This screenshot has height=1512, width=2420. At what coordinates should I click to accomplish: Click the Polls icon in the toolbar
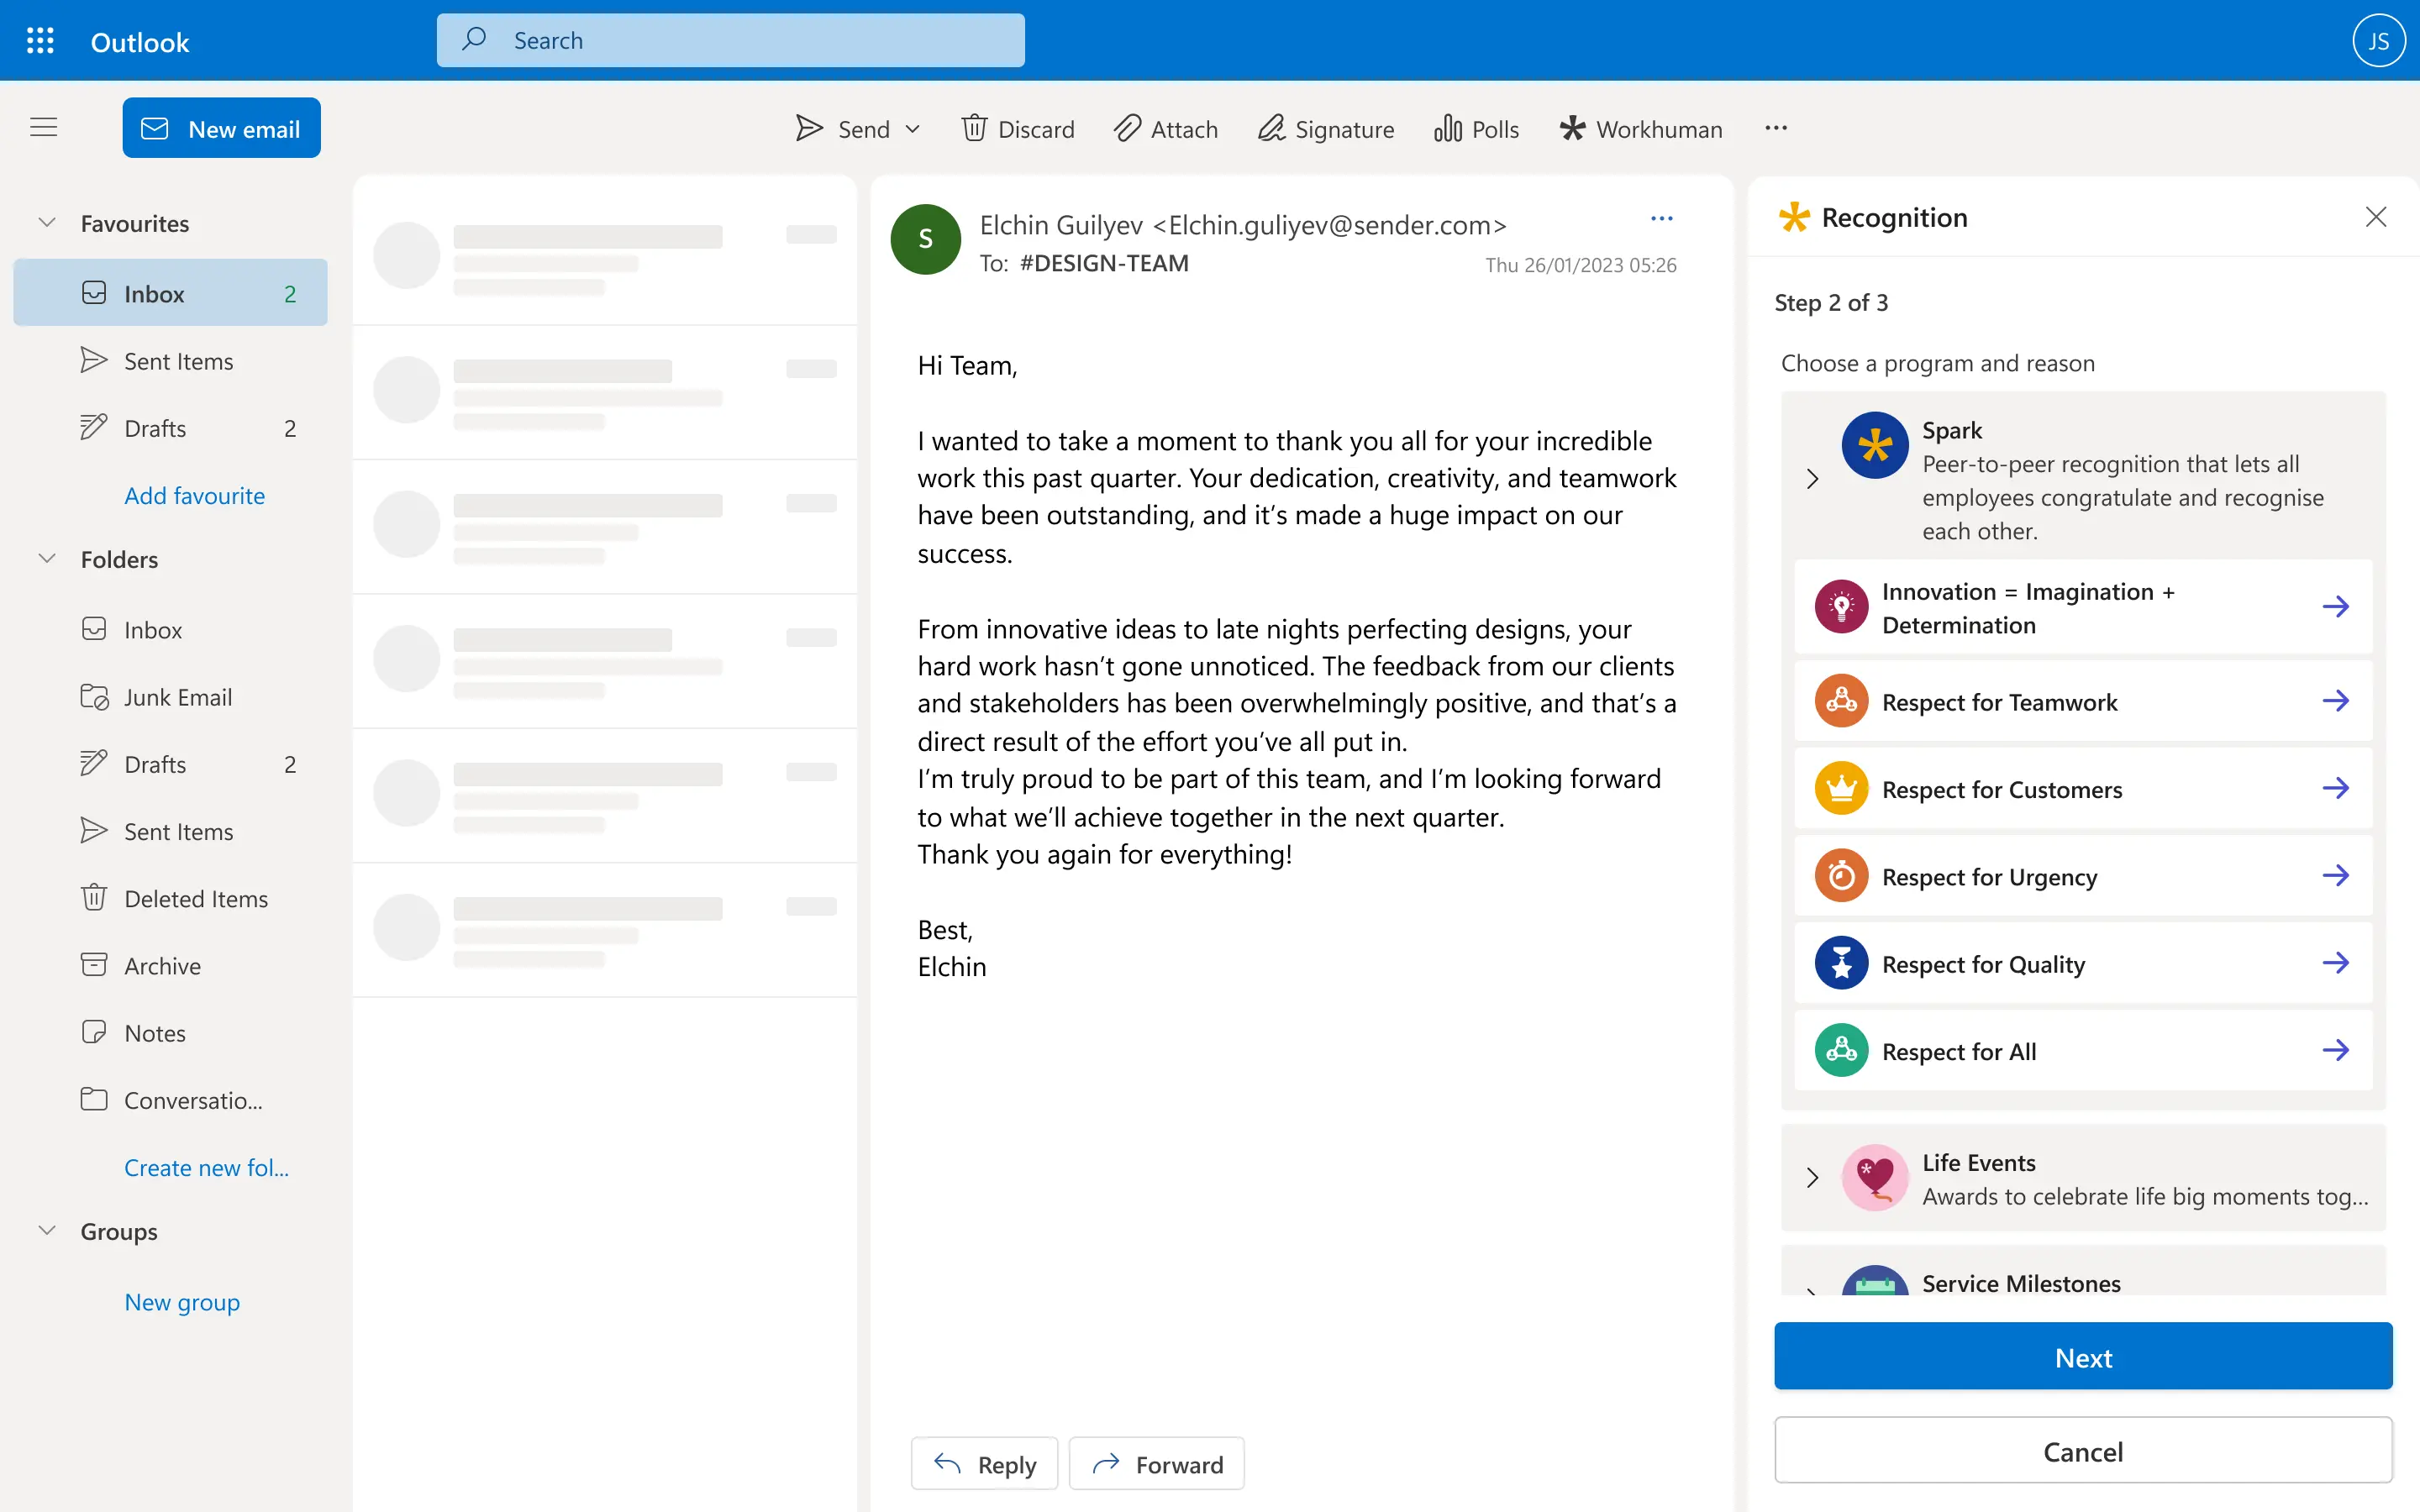1447,128
